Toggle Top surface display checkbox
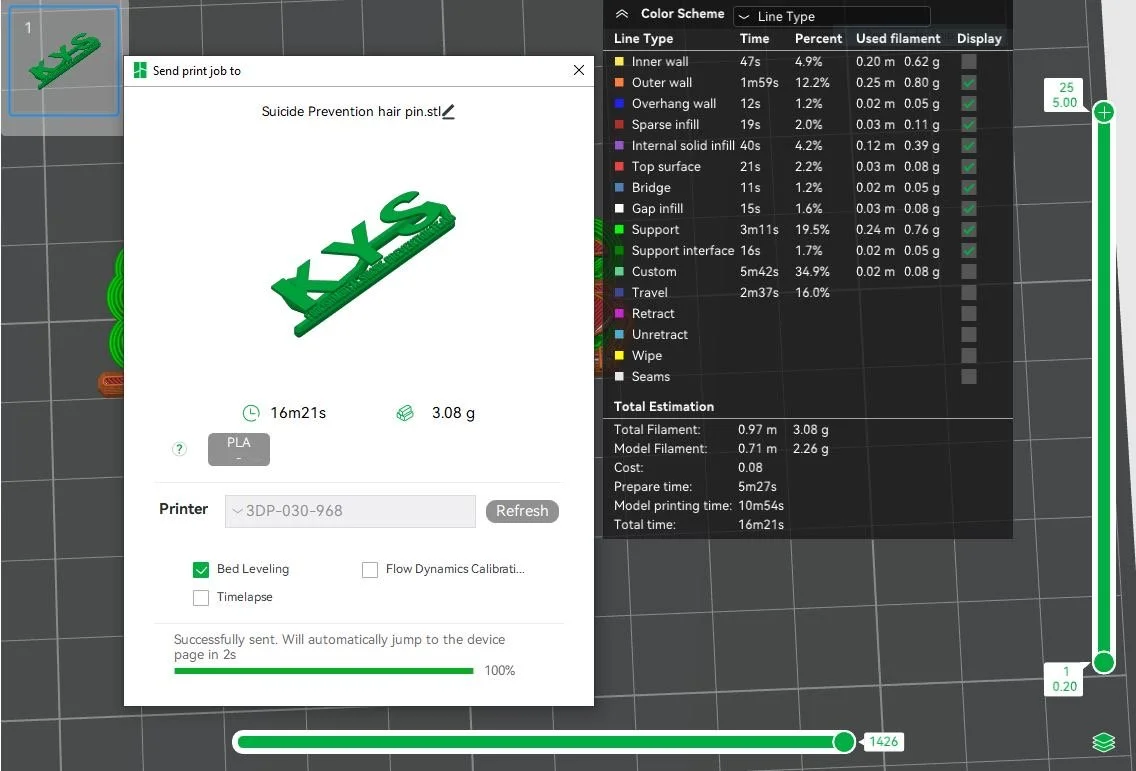Screen dimensions: 1136x771 coord(969,167)
